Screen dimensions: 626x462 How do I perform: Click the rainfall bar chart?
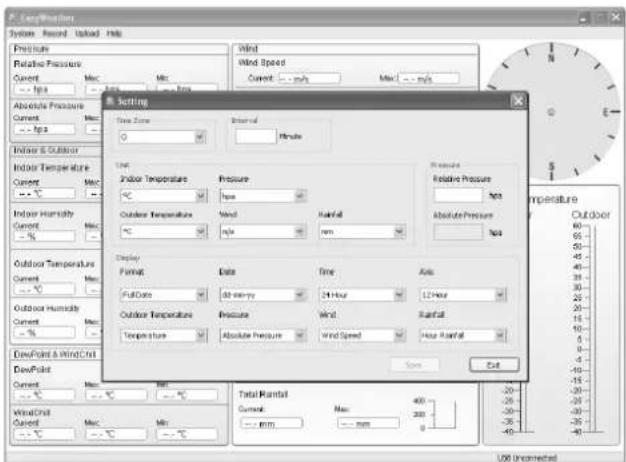(x=435, y=414)
